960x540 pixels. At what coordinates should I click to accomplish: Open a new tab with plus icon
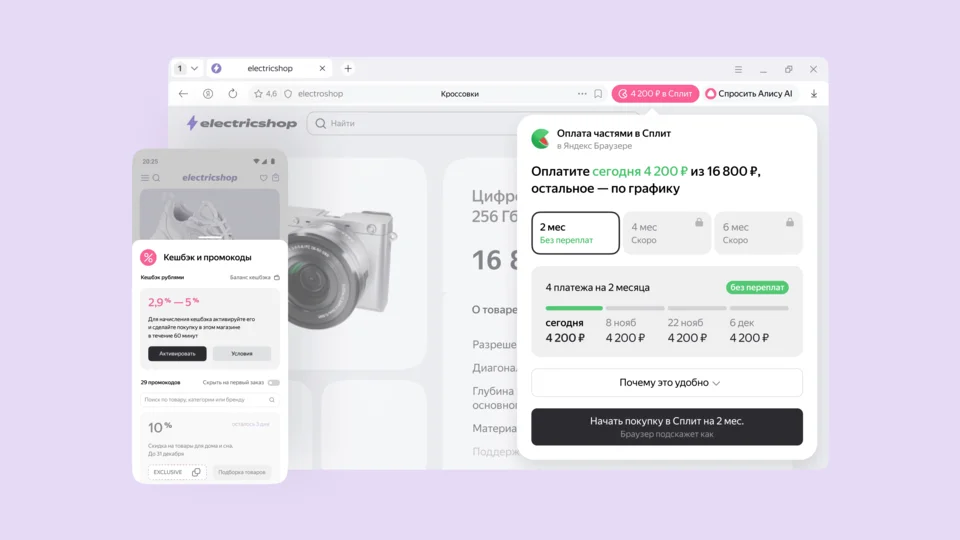348,69
